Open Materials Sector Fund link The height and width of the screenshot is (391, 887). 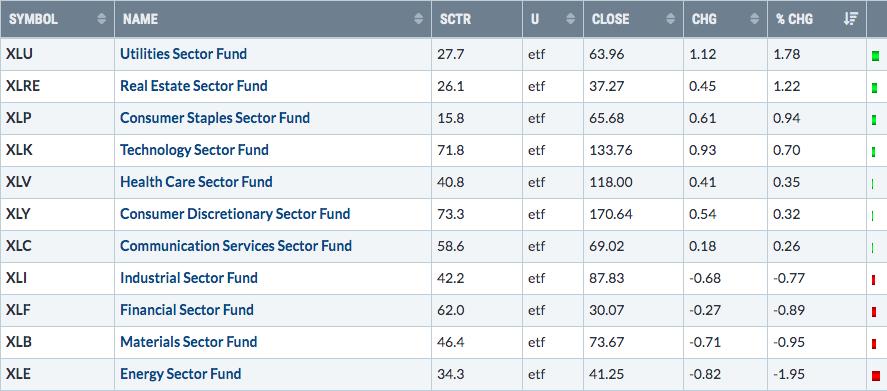(188, 342)
